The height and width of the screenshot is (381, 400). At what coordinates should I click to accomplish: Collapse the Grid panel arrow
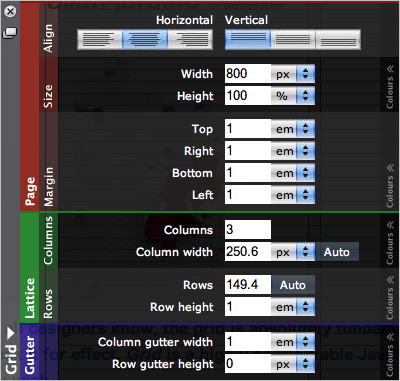coord(11,332)
